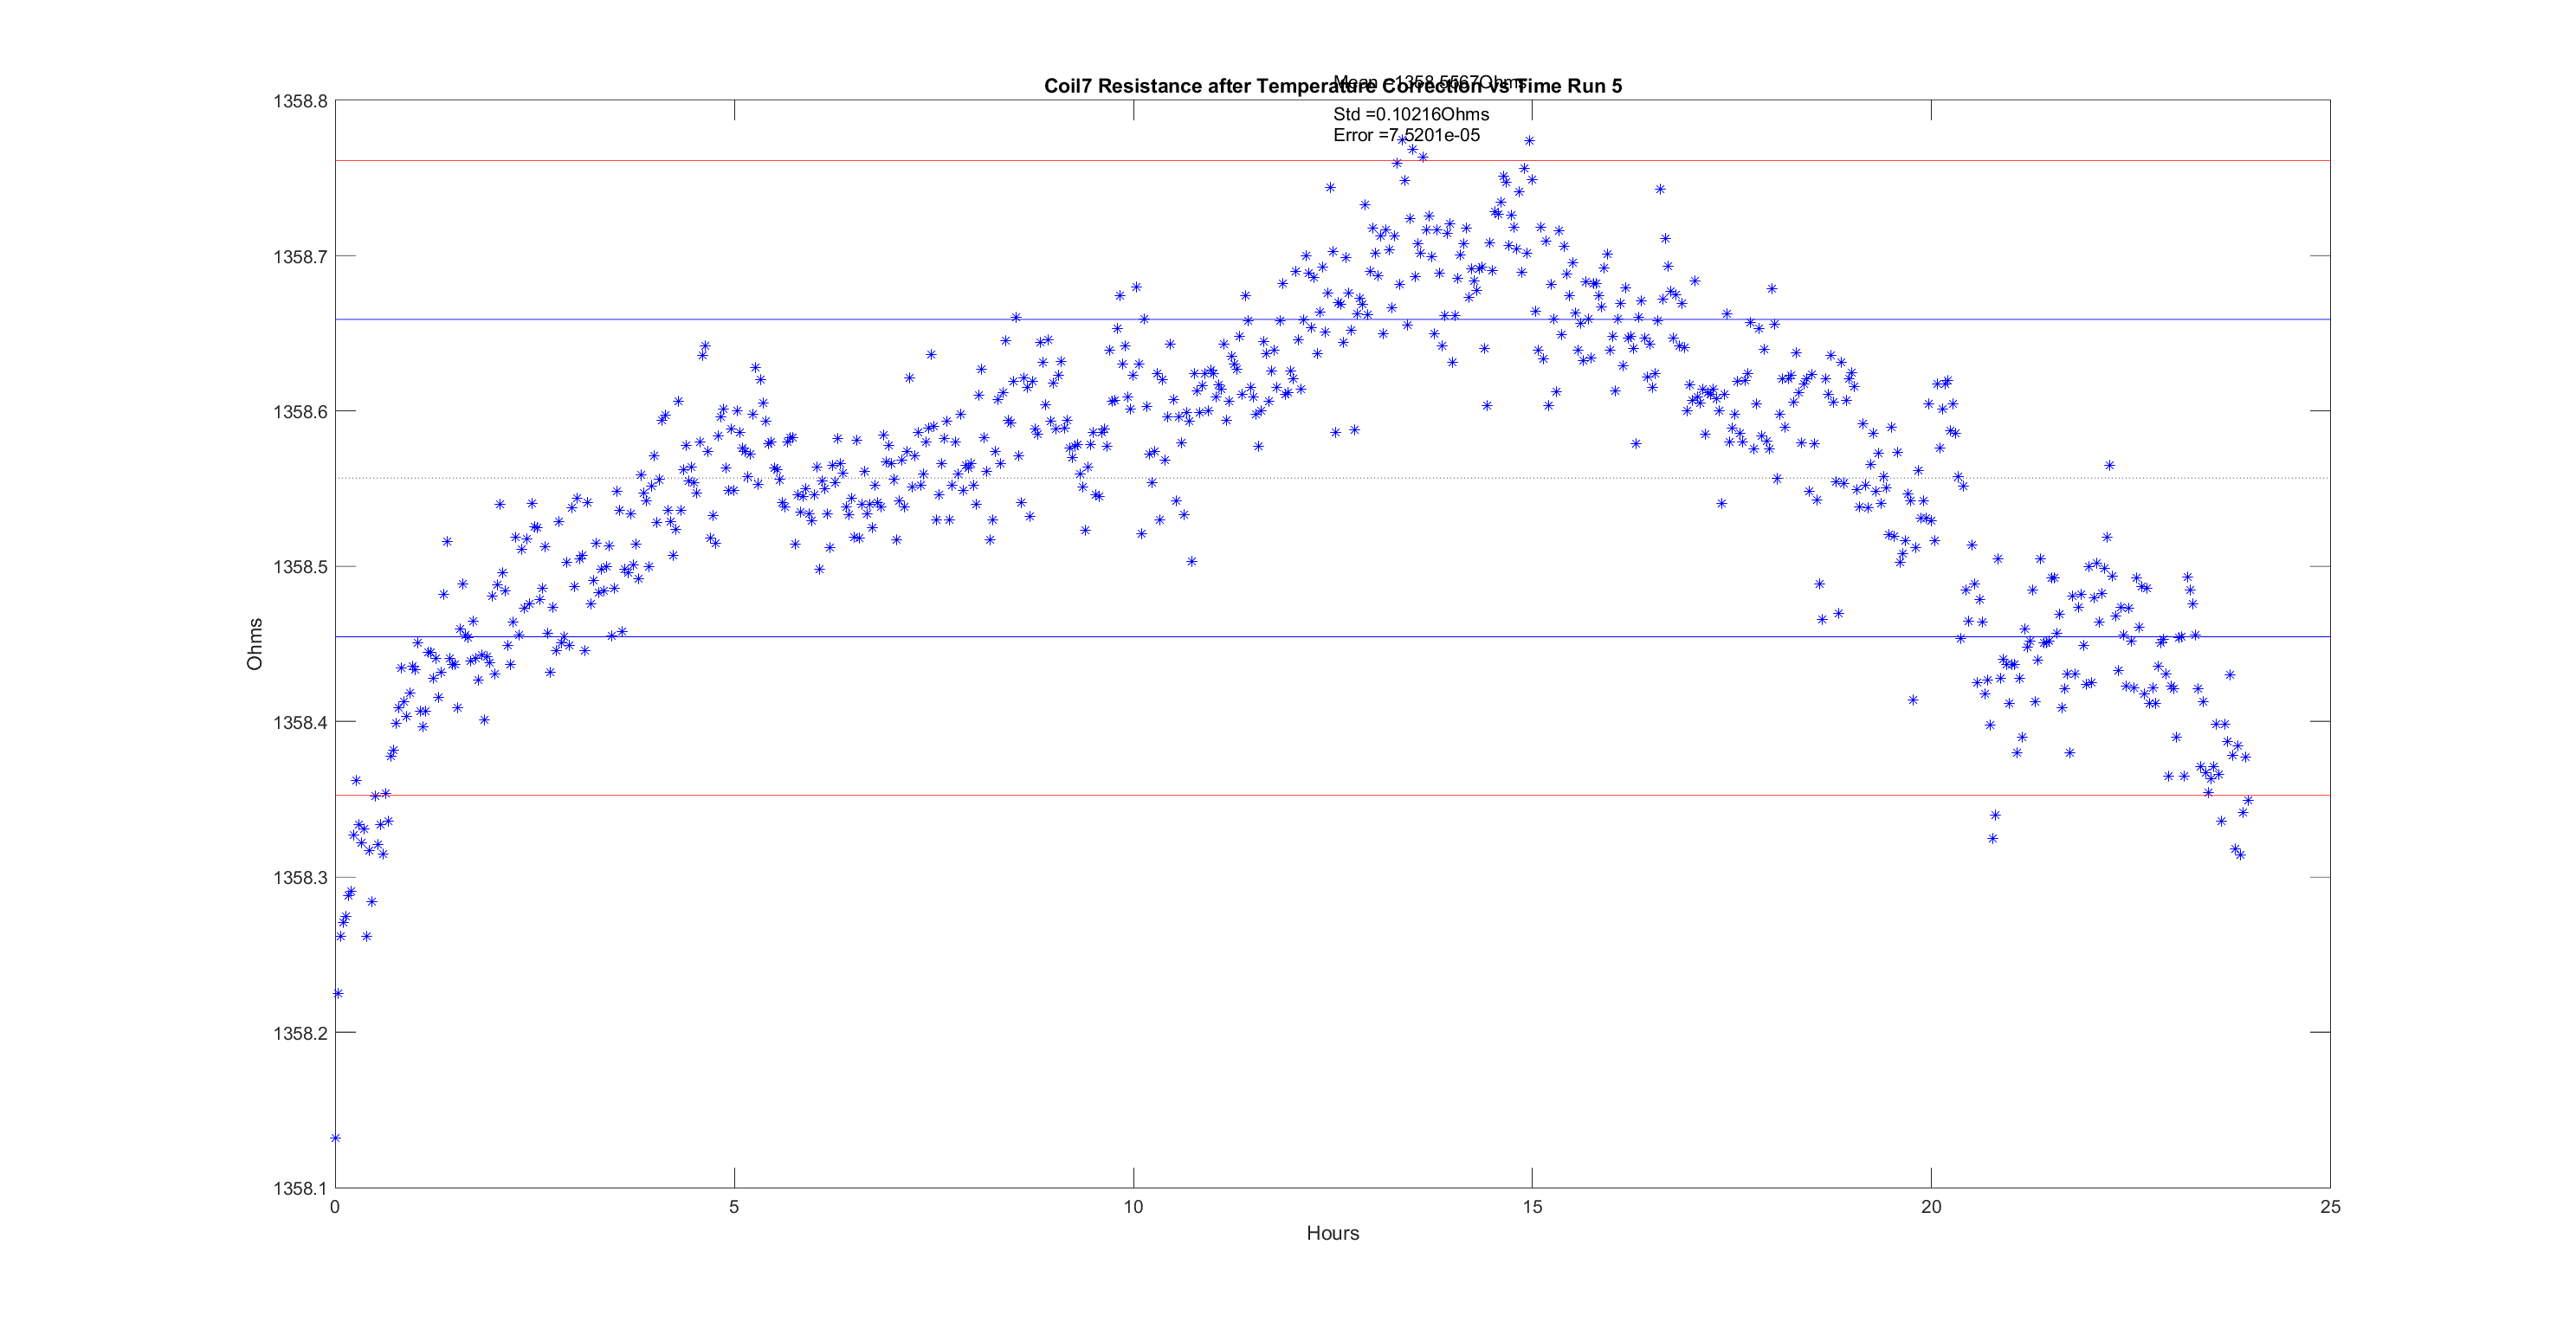
Task: Click the x-axis tick label 5
Action: click(734, 1207)
